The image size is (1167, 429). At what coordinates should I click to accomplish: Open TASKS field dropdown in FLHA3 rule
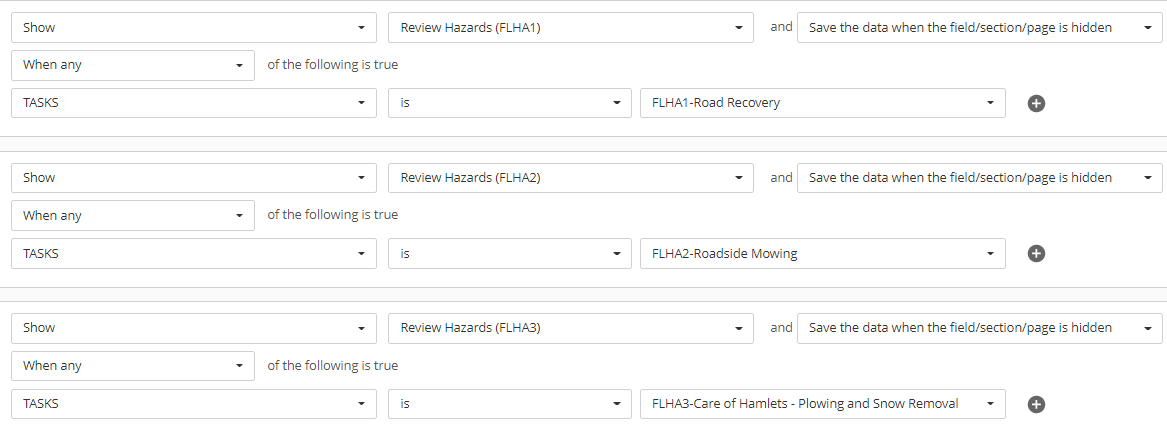194,404
